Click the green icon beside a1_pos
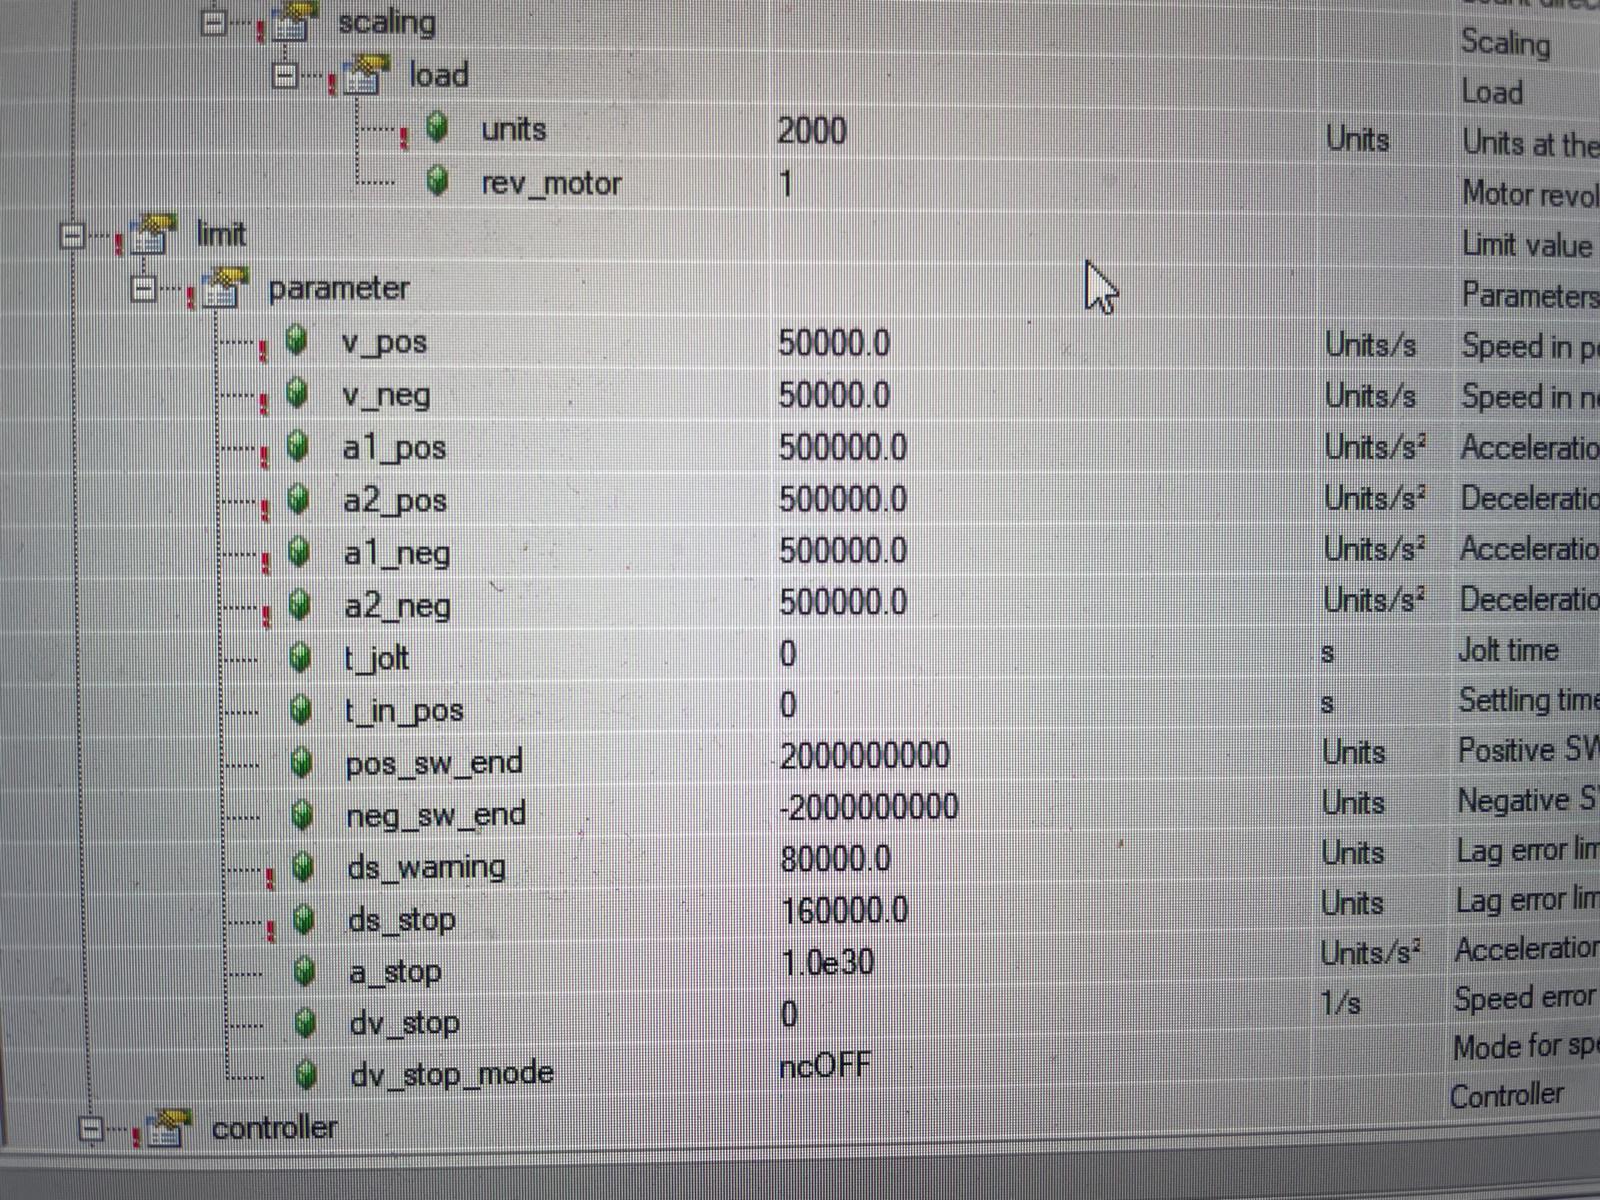The image size is (1600, 1200). [x=298, y=445]
